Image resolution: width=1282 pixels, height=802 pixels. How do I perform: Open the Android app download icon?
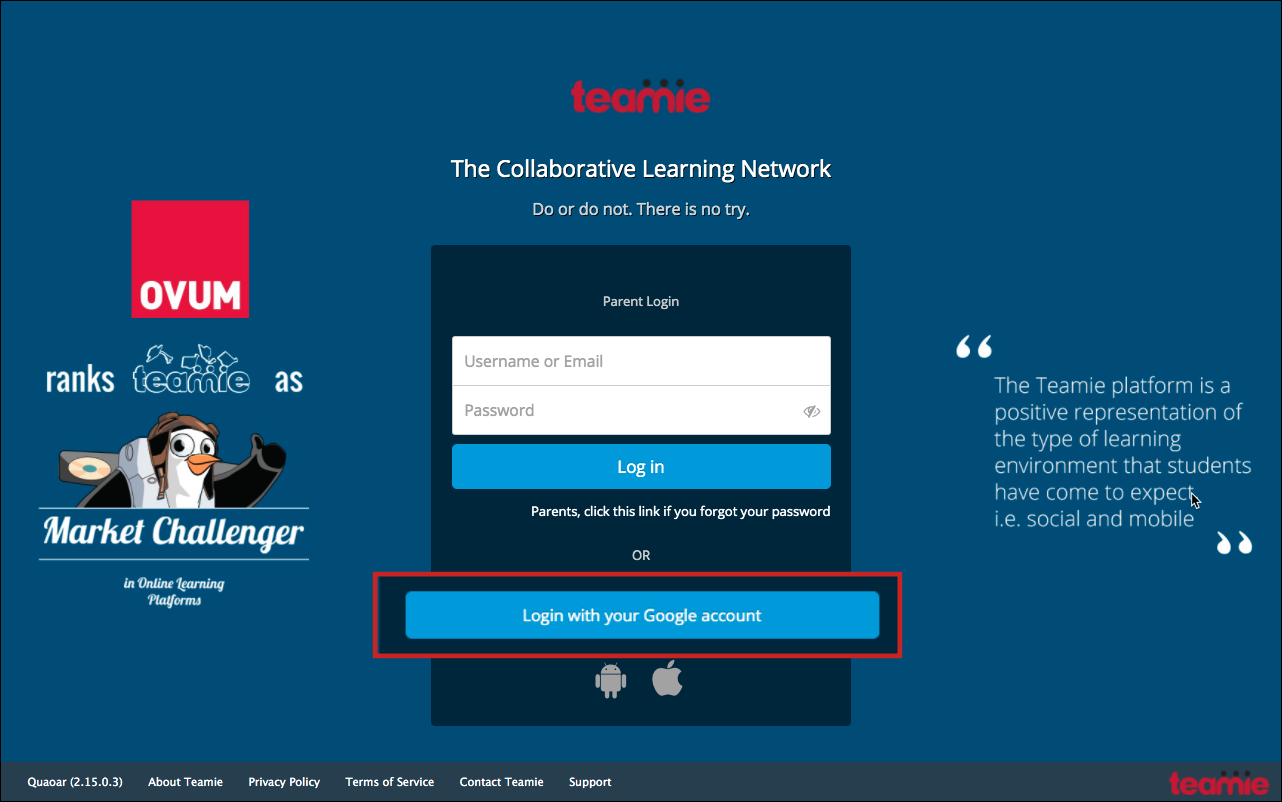pyautogui.click(x=610, y=680)
